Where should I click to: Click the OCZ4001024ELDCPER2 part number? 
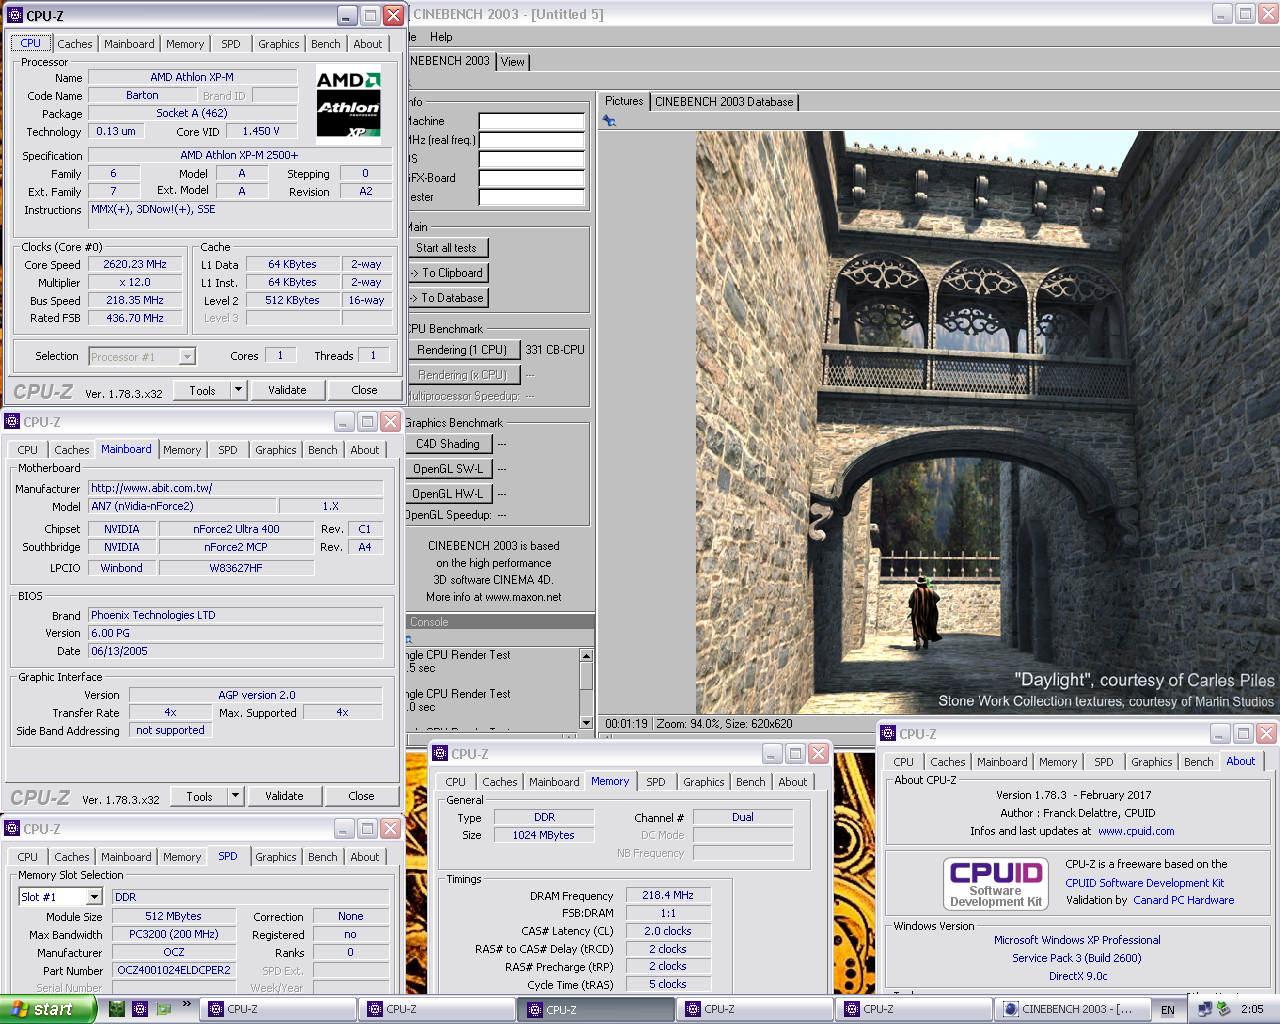coord(174,970)
